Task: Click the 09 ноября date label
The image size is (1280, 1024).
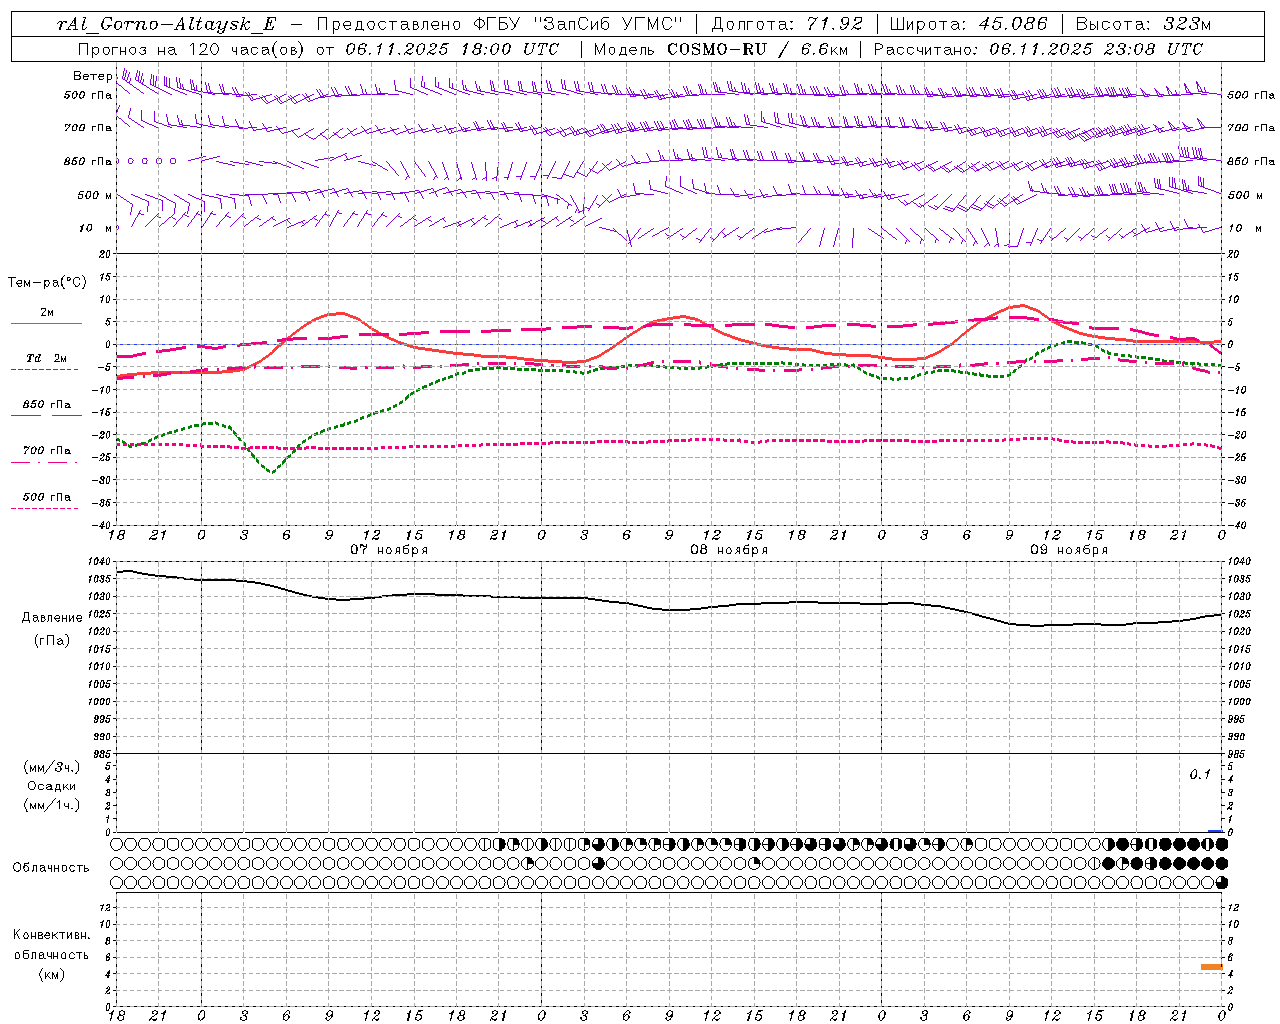Action: [x=1069, y=550]
